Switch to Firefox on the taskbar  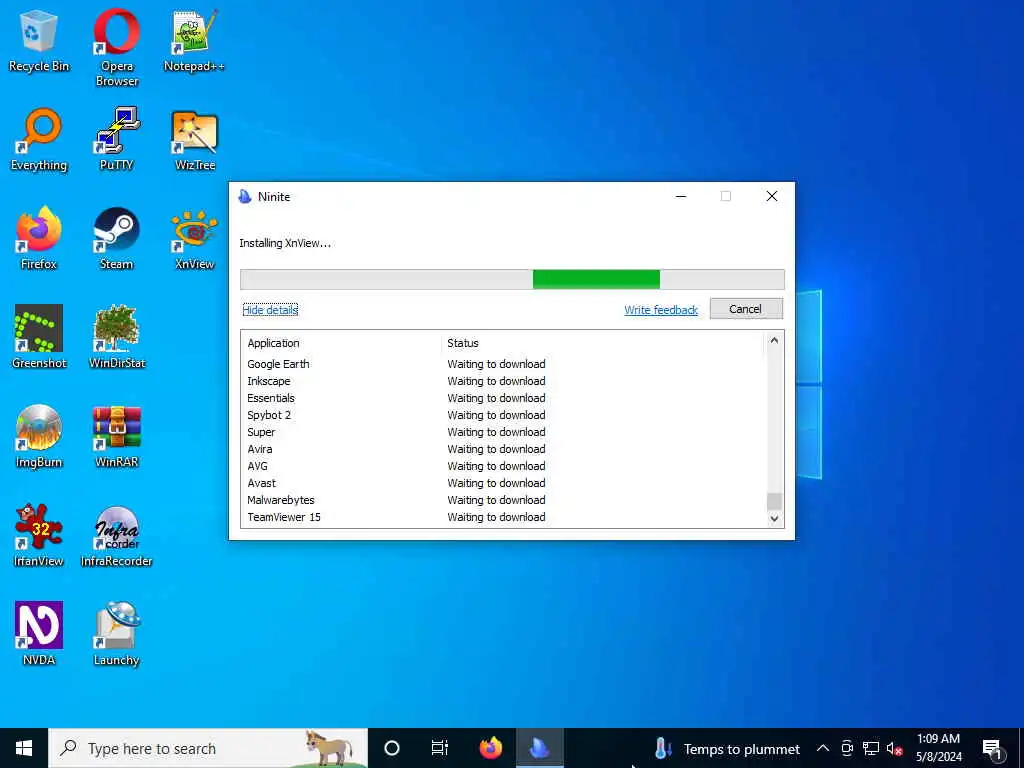[490, 748]
